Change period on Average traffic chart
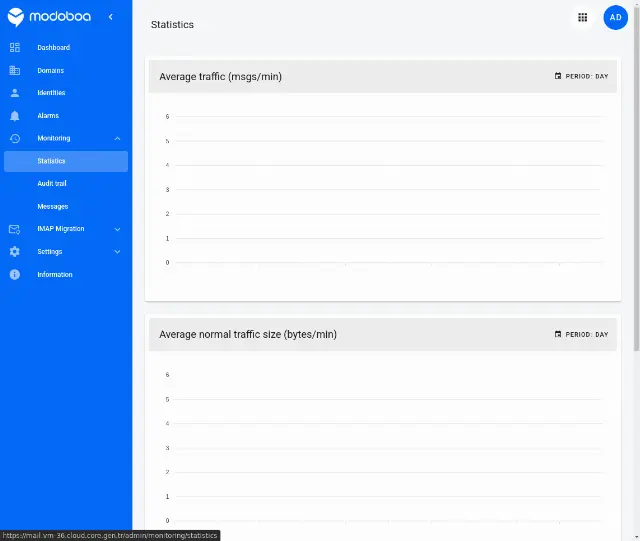The width and height of the screenshot is (640, 541). pyautogui.click(x=582, y=76)
